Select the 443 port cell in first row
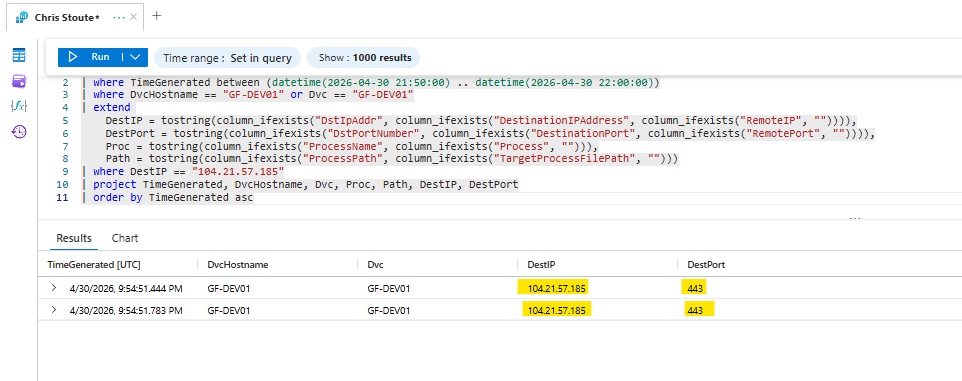This screenshot has height=381, width=962. pyautogui.click(x=695, y=288)
